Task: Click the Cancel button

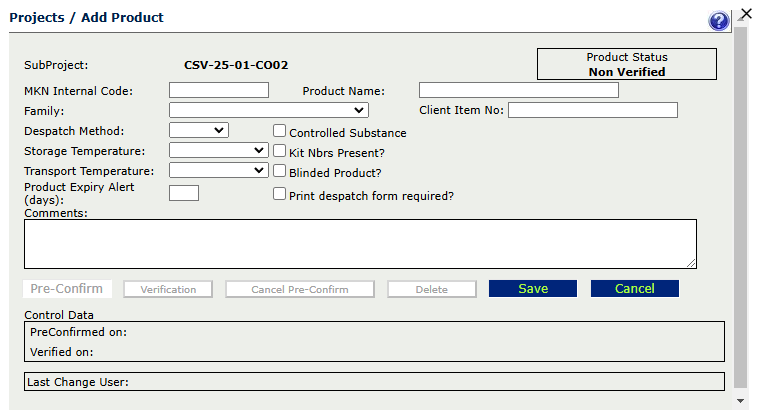Action: click(x=635, y=289)
